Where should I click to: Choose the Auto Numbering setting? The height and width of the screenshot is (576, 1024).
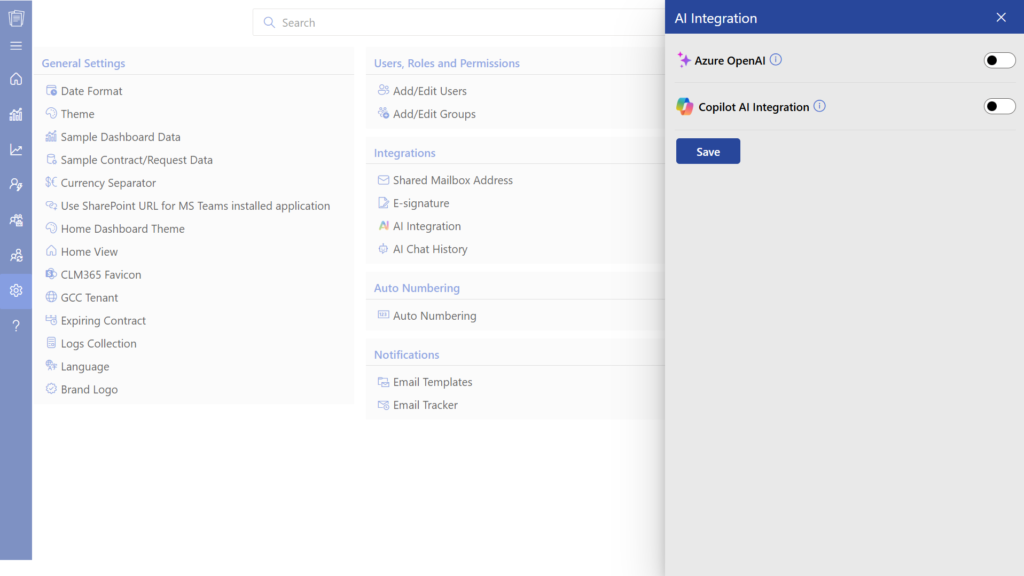[434, 316]
